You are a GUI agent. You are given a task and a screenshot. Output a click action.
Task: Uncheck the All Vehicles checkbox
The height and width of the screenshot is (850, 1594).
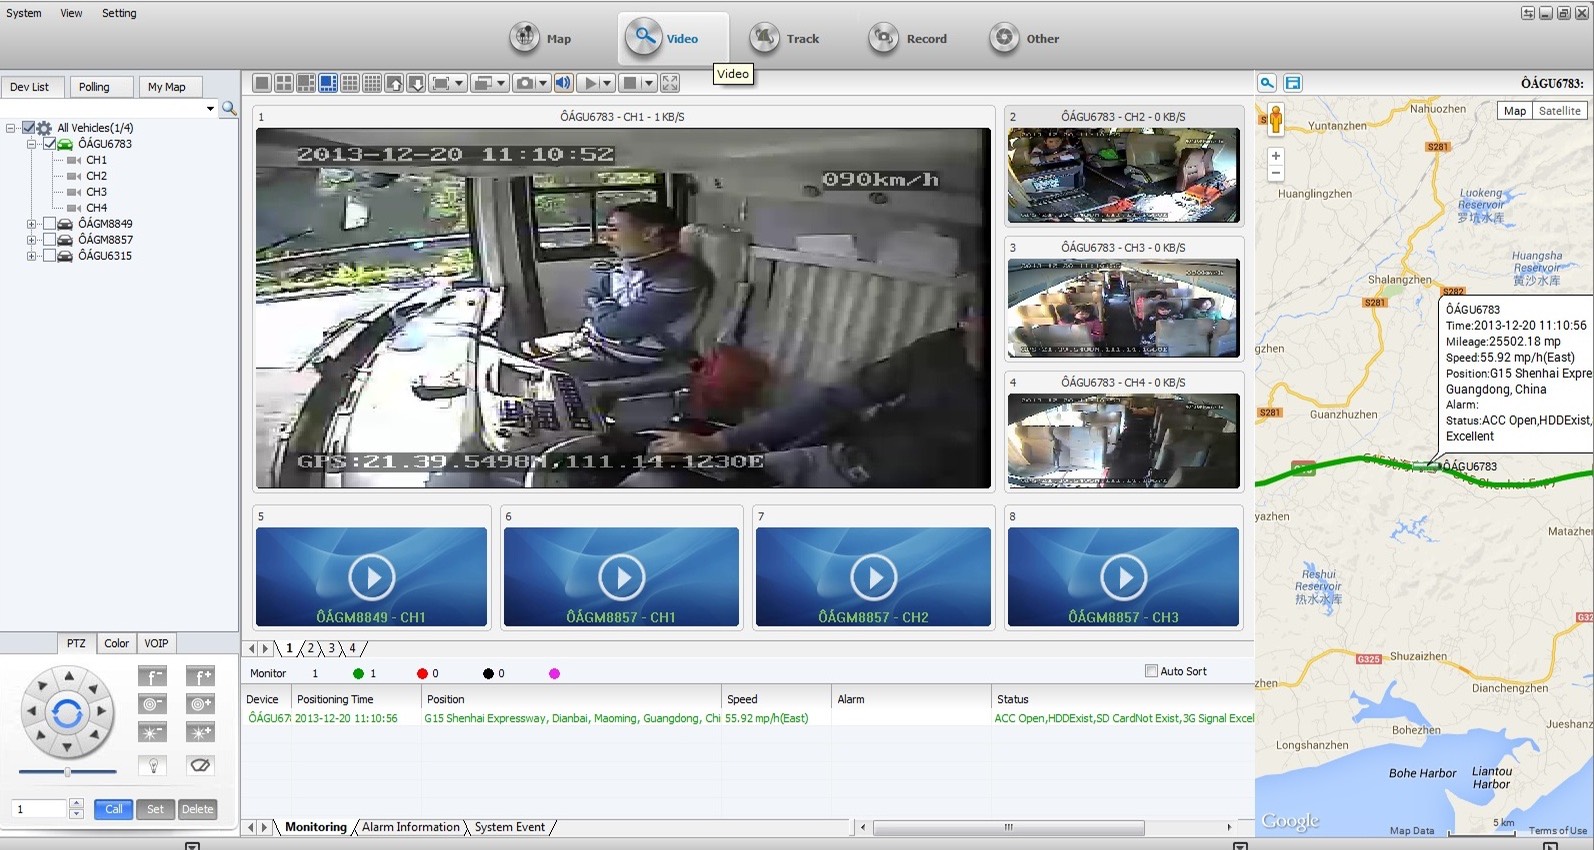tap(29, 128)
